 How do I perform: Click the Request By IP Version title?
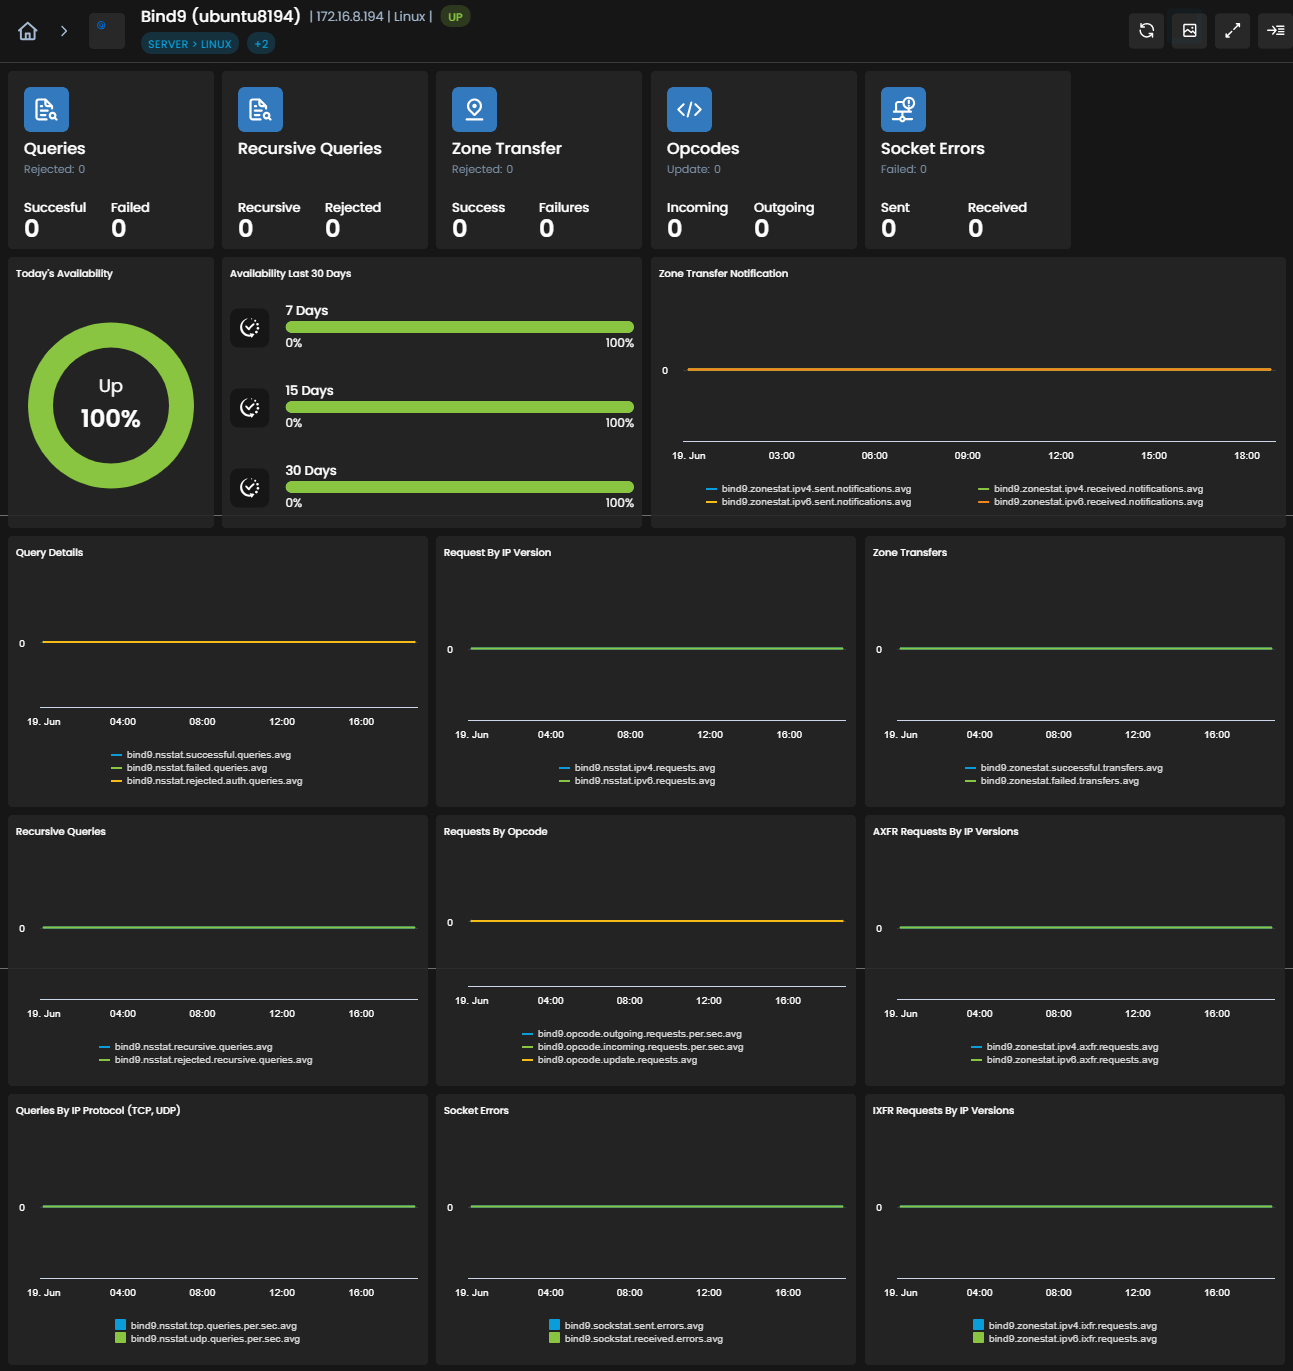(497, 553)
